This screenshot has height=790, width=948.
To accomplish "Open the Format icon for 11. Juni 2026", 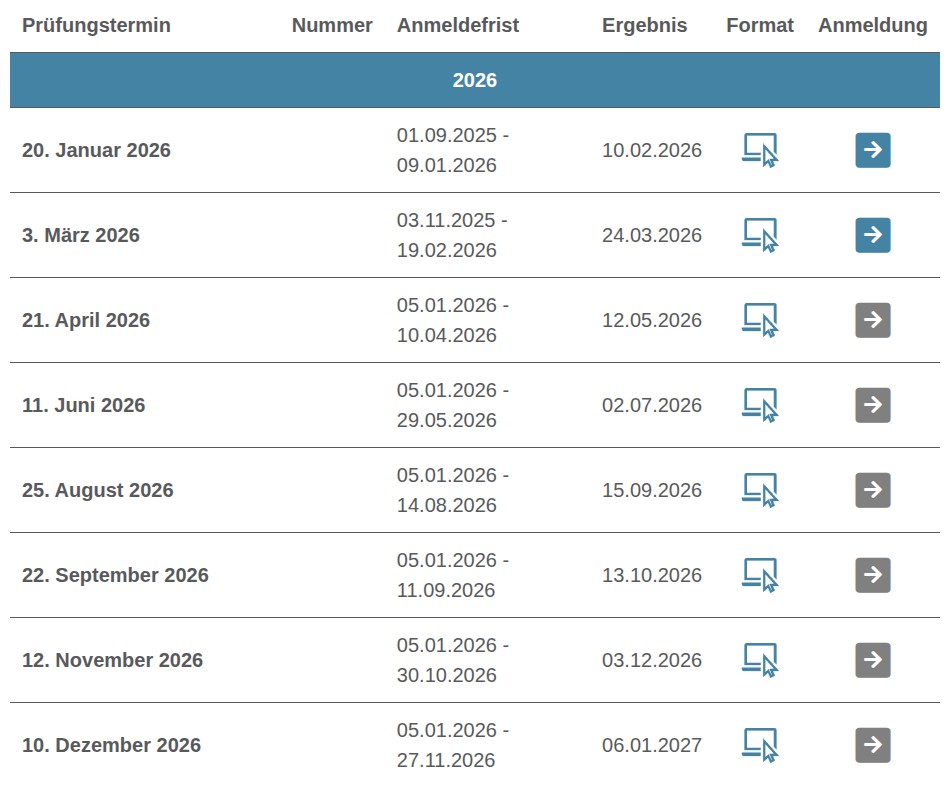I will click(760, 405).
